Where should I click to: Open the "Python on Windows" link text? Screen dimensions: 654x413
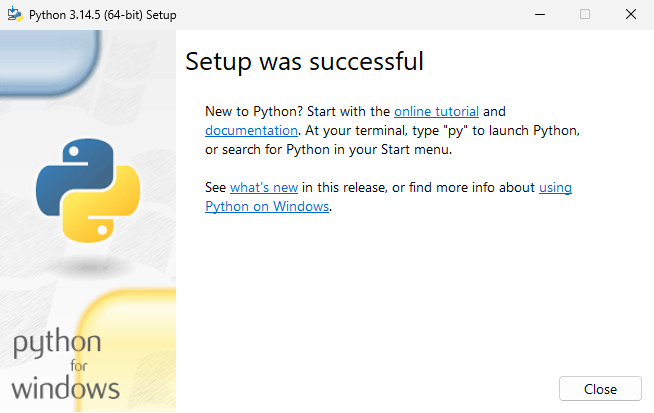tap(267, 206)
